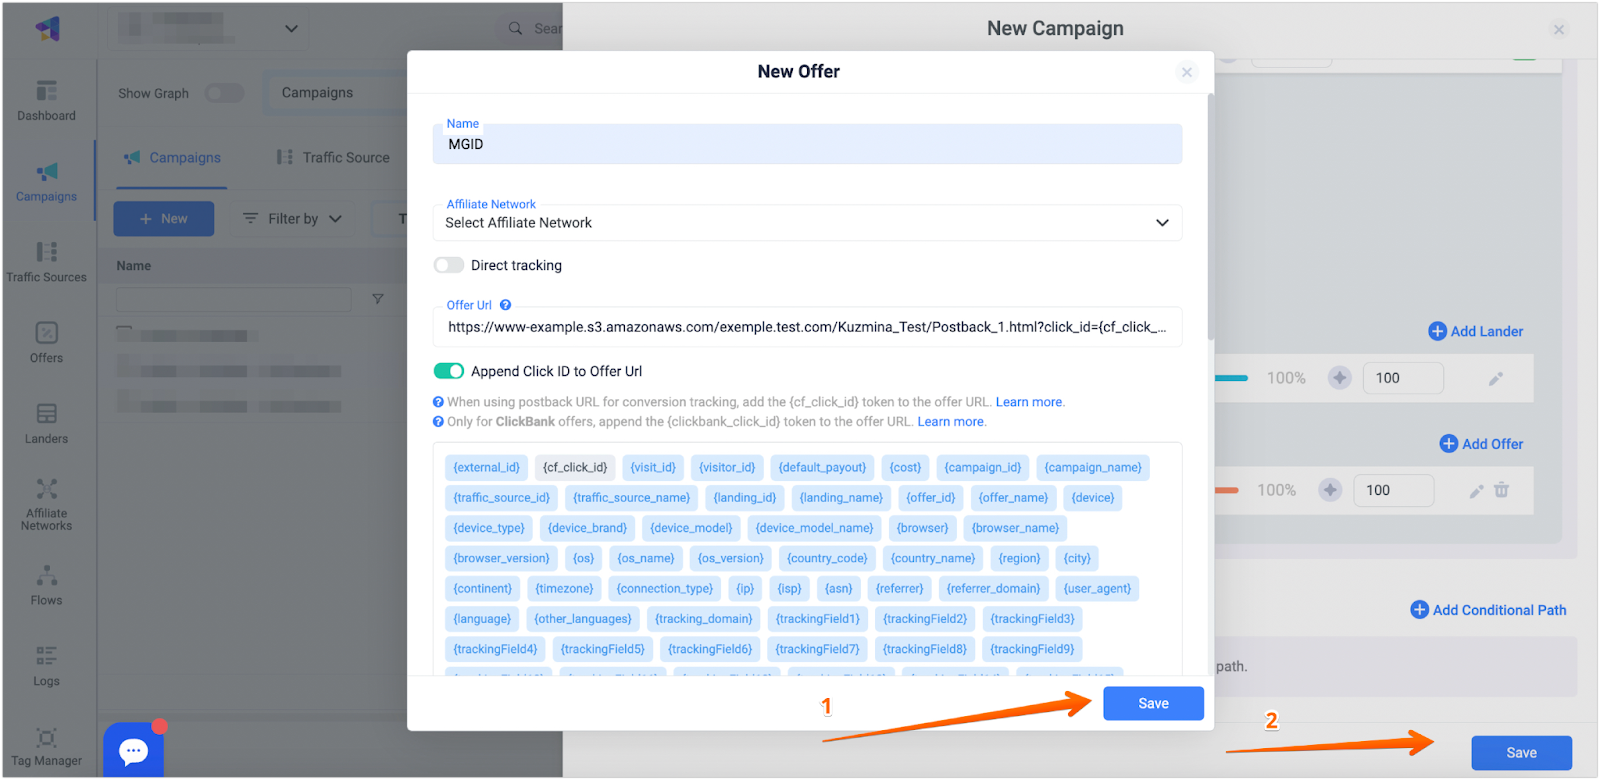The height and width of the screenshot is (780, 1600).
Task: Open the Filter by dropdown
Action: coord(292,219)
